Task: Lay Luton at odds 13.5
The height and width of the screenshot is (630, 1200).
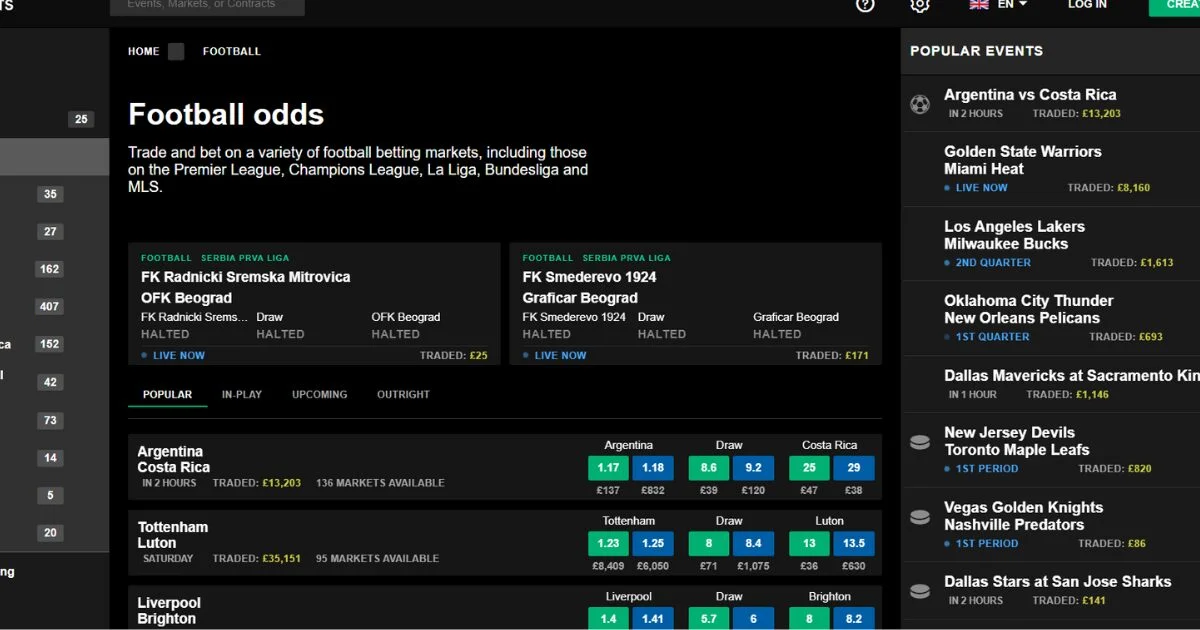Action: (854, 544)
